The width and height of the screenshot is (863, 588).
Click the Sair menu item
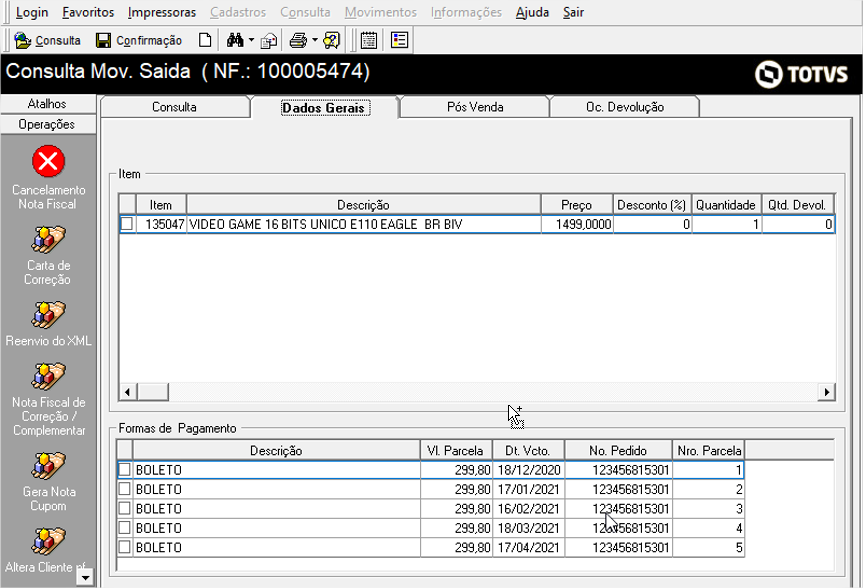pos(573,12)
